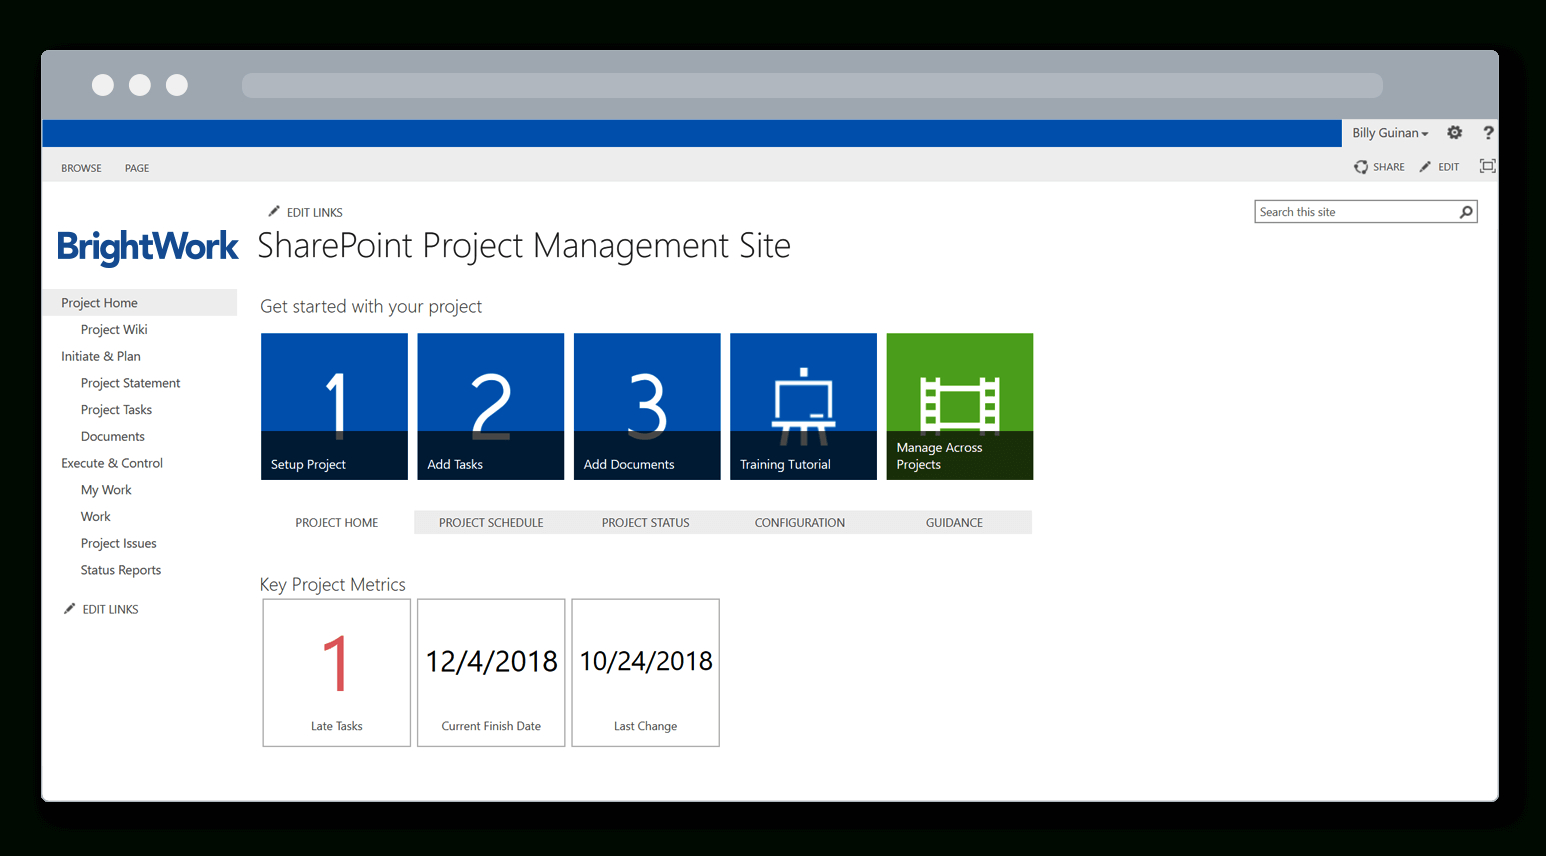Open the help question mark
Image resolution: width=1546 pixels, height=856 pixels.
(1488, 133)
